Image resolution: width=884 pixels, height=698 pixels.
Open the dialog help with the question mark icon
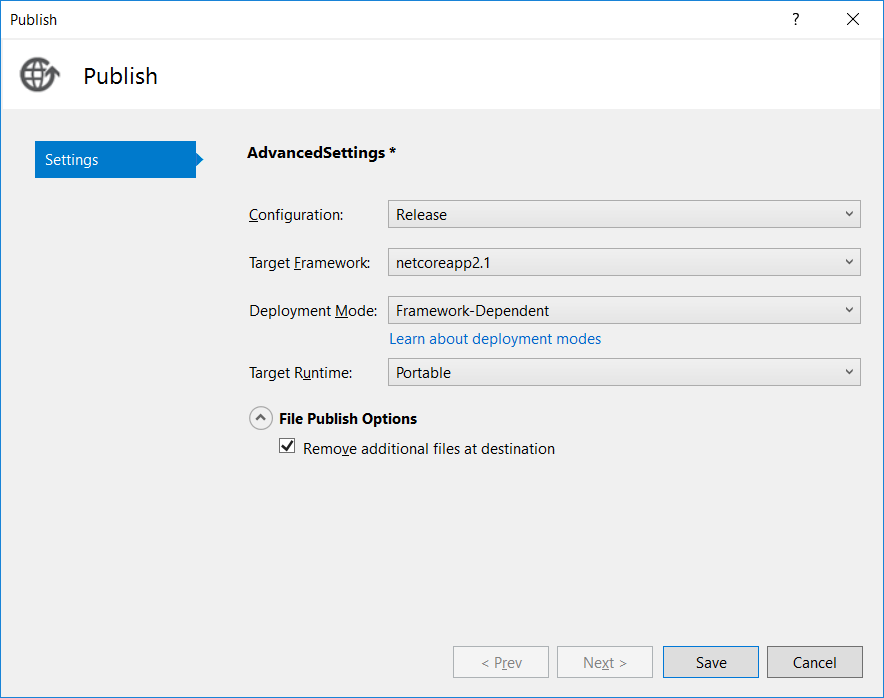coord(795,19)
